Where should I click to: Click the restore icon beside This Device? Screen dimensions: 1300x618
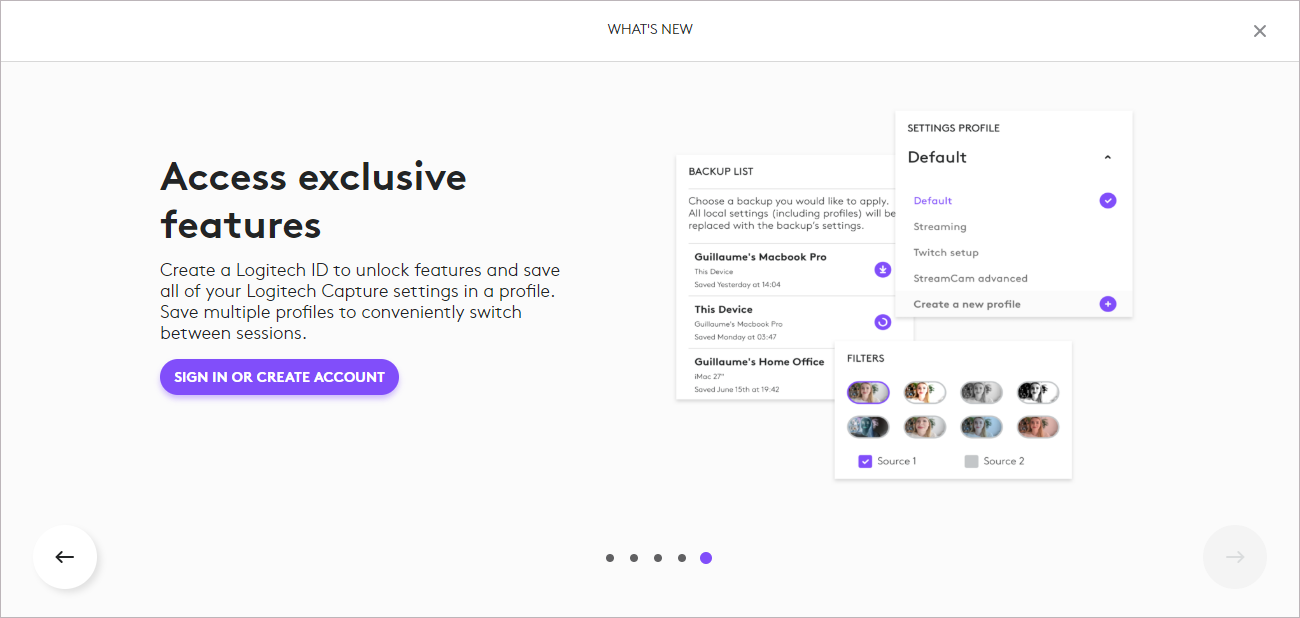point(882,322)
